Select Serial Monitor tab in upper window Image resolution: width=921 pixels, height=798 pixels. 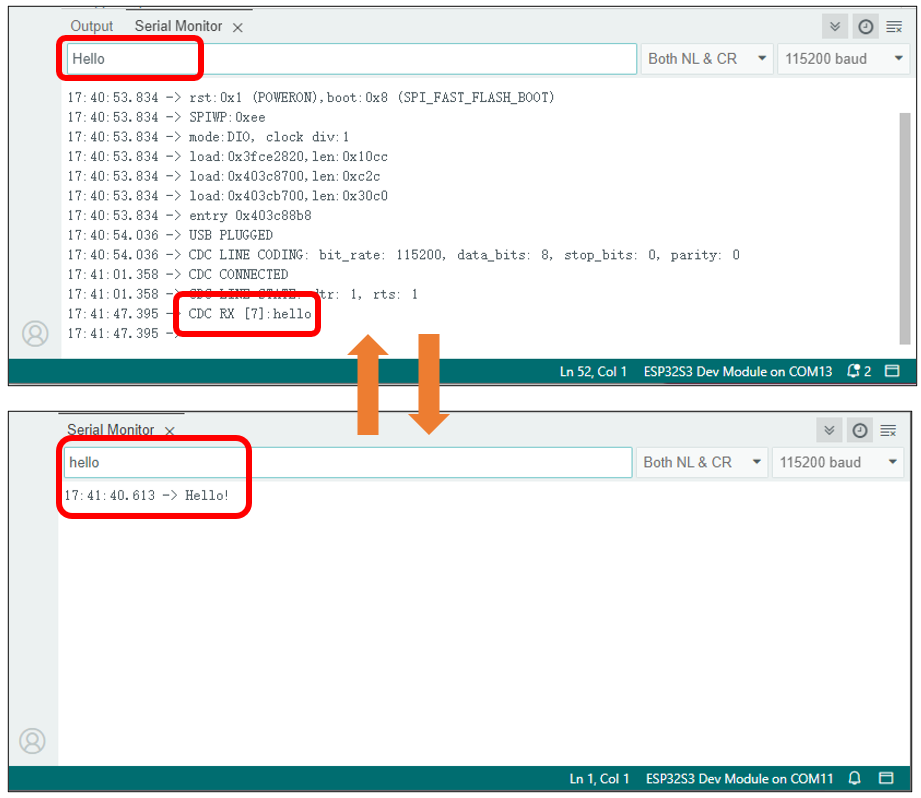pos(178,26)
